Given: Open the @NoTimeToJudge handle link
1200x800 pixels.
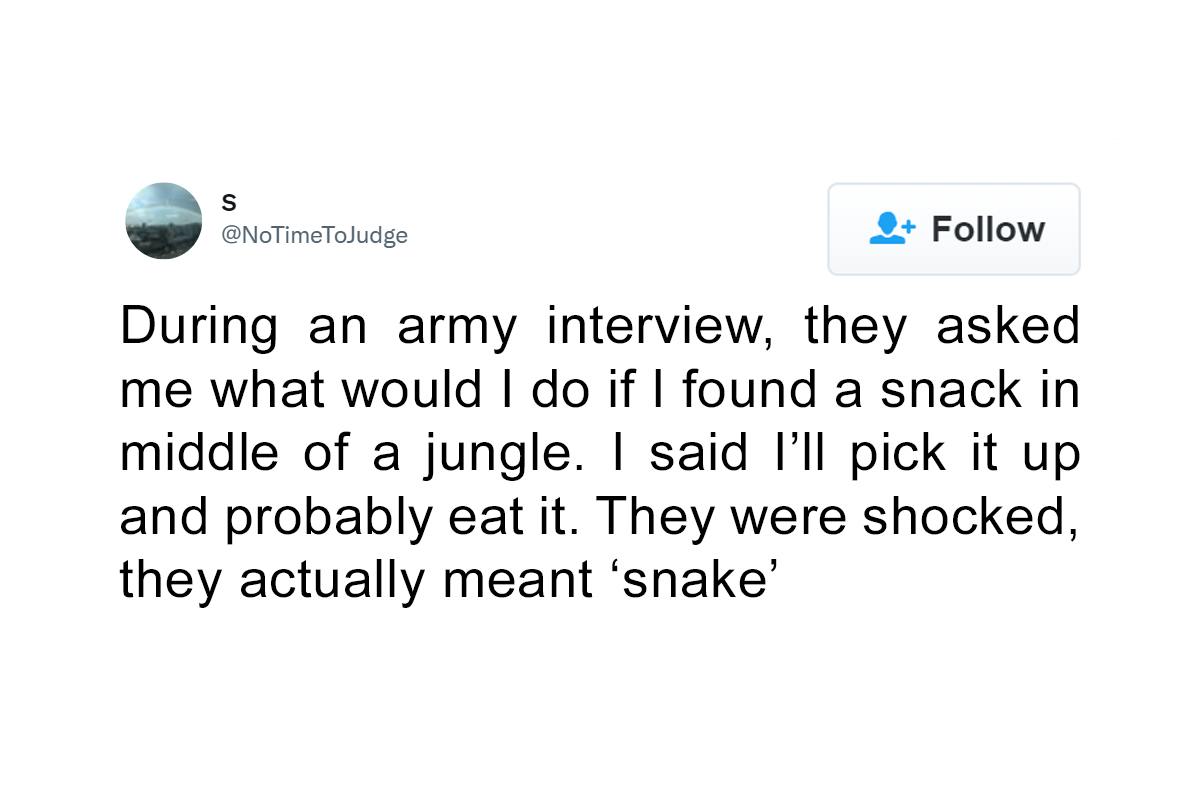Looking at the screenshot, I should (x=315, y=236).
